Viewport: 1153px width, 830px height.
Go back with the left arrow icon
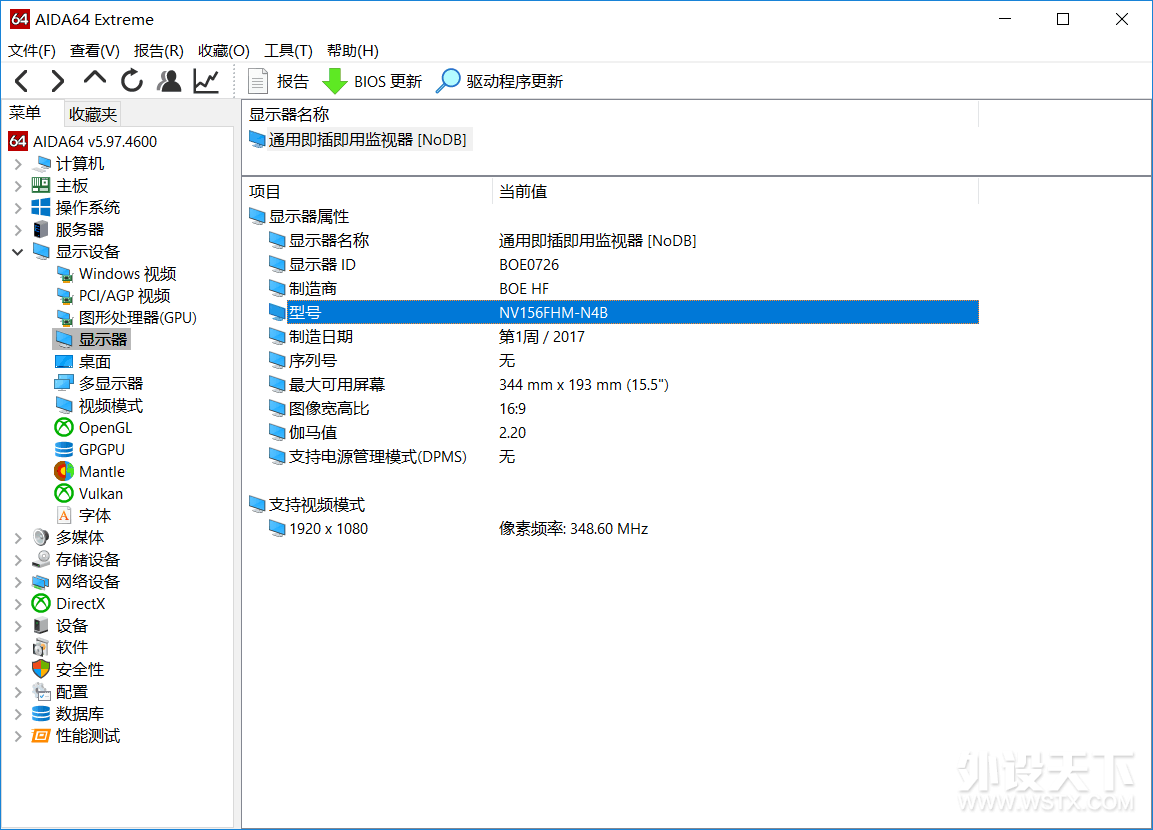(x=22, y=81)
